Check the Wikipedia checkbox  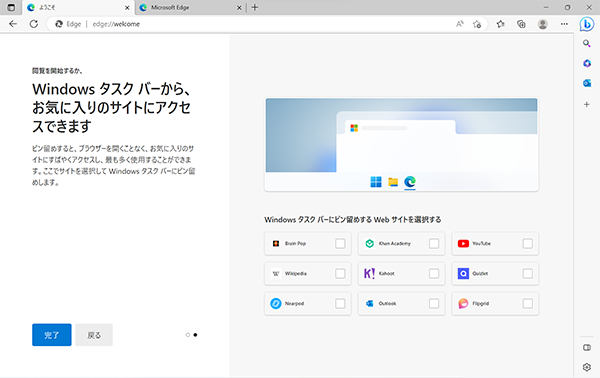pyautogui.click(x=340, y=274)
